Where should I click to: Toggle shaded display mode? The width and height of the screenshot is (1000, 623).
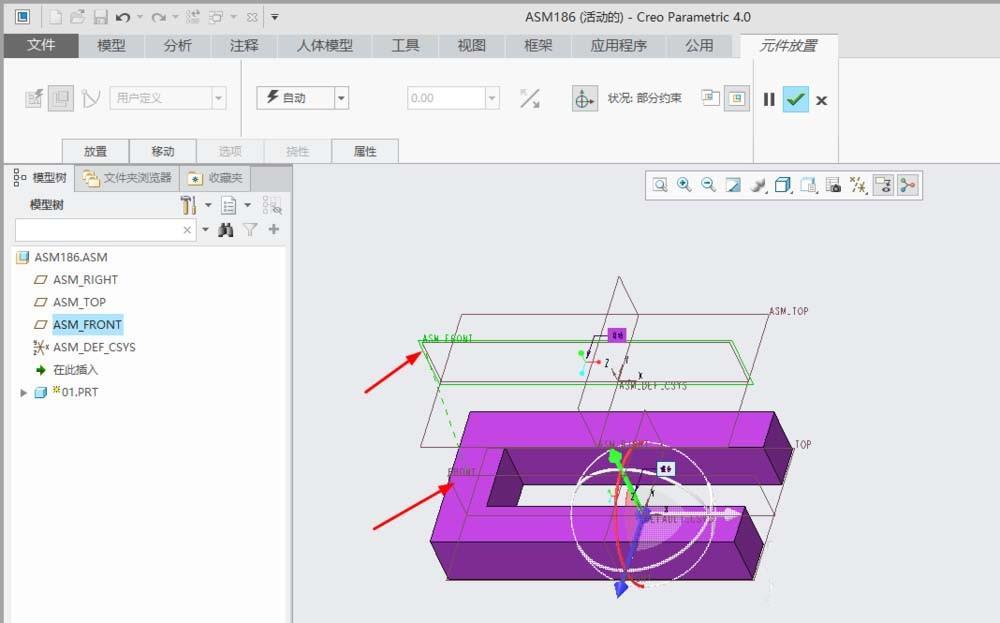(759, 184)
